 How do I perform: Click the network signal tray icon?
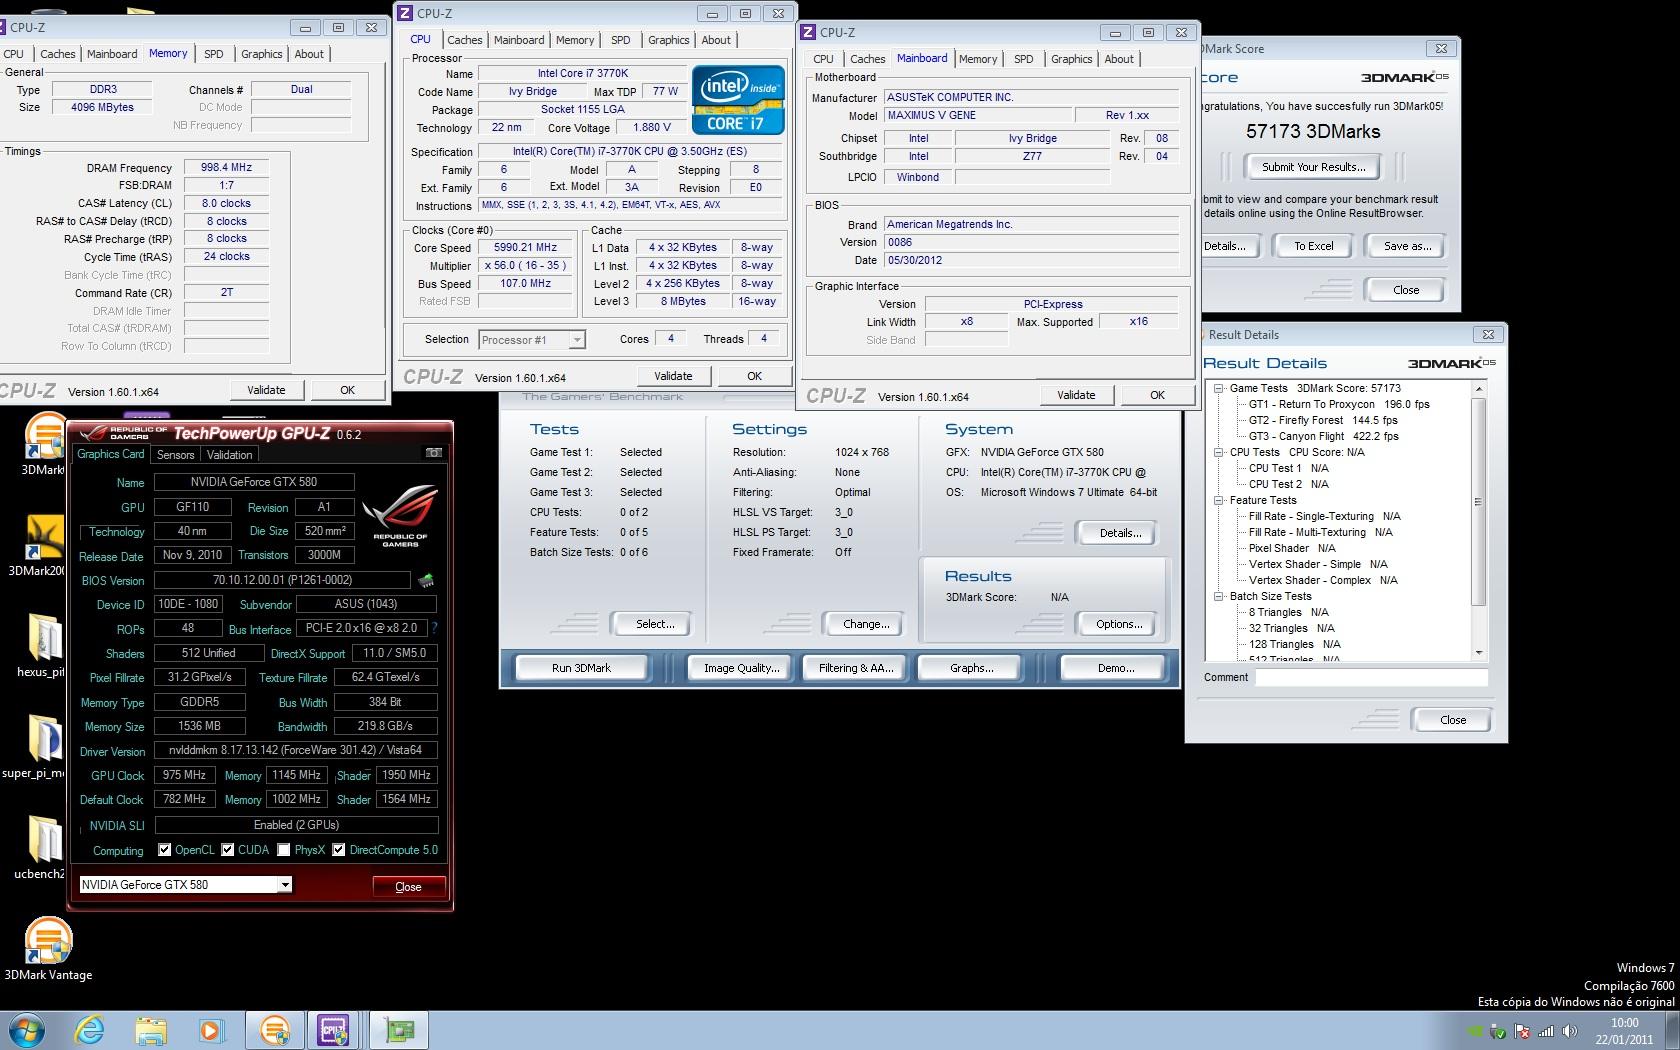[x=1546, y=1031]
